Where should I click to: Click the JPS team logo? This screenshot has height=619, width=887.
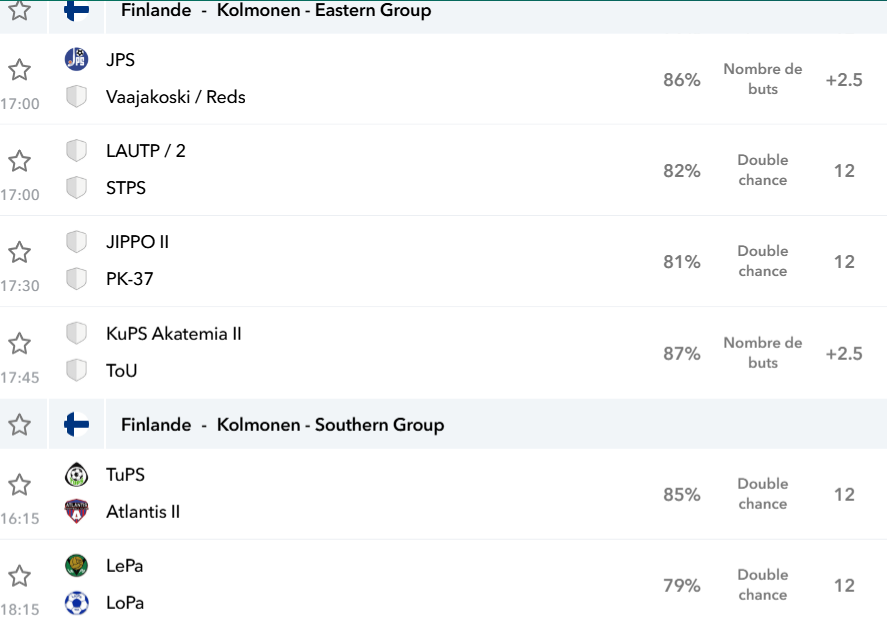tap(76, 59)
